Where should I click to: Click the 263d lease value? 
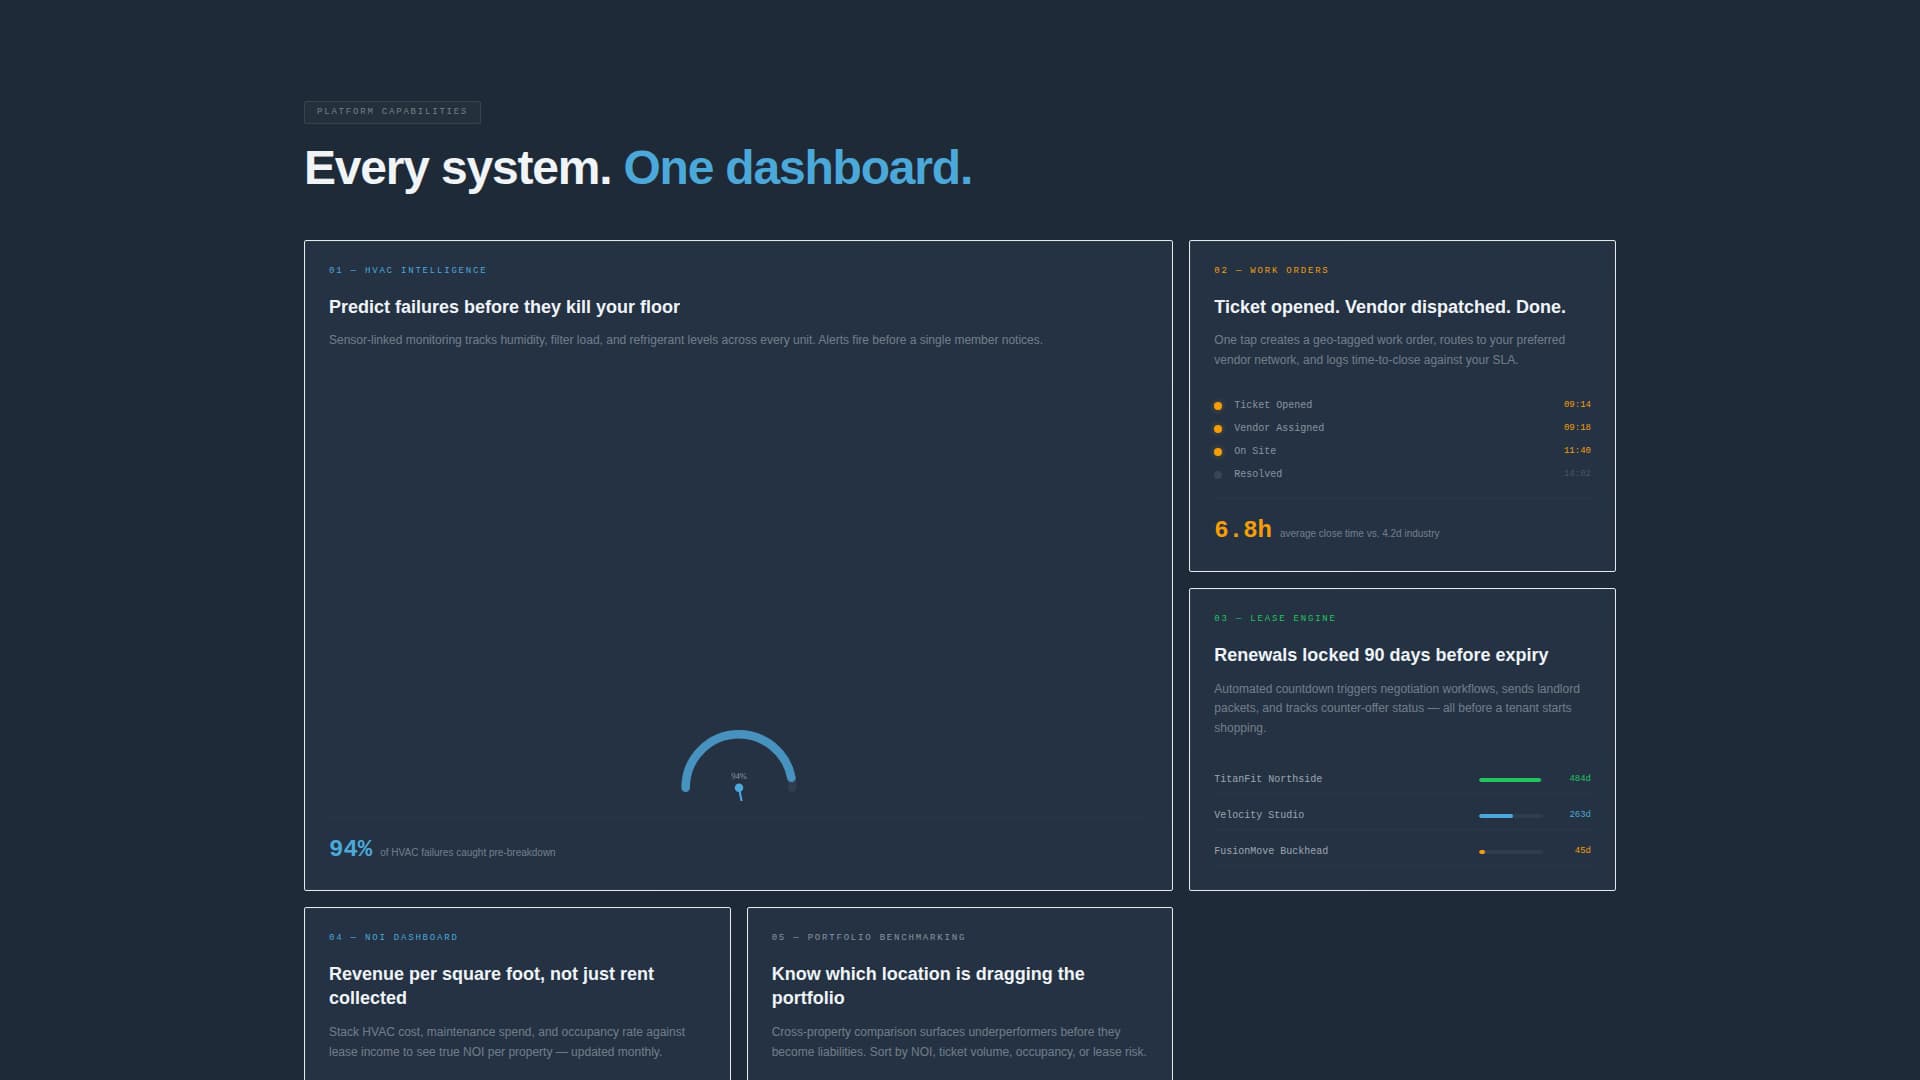point(1579,815)
